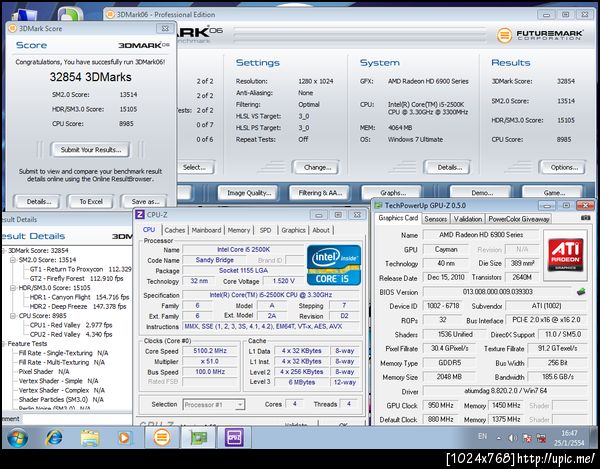Click the ATI Radeon logo in GPU-Z
The height and width of the screenshot is (469, 600).
pos(566,254)
